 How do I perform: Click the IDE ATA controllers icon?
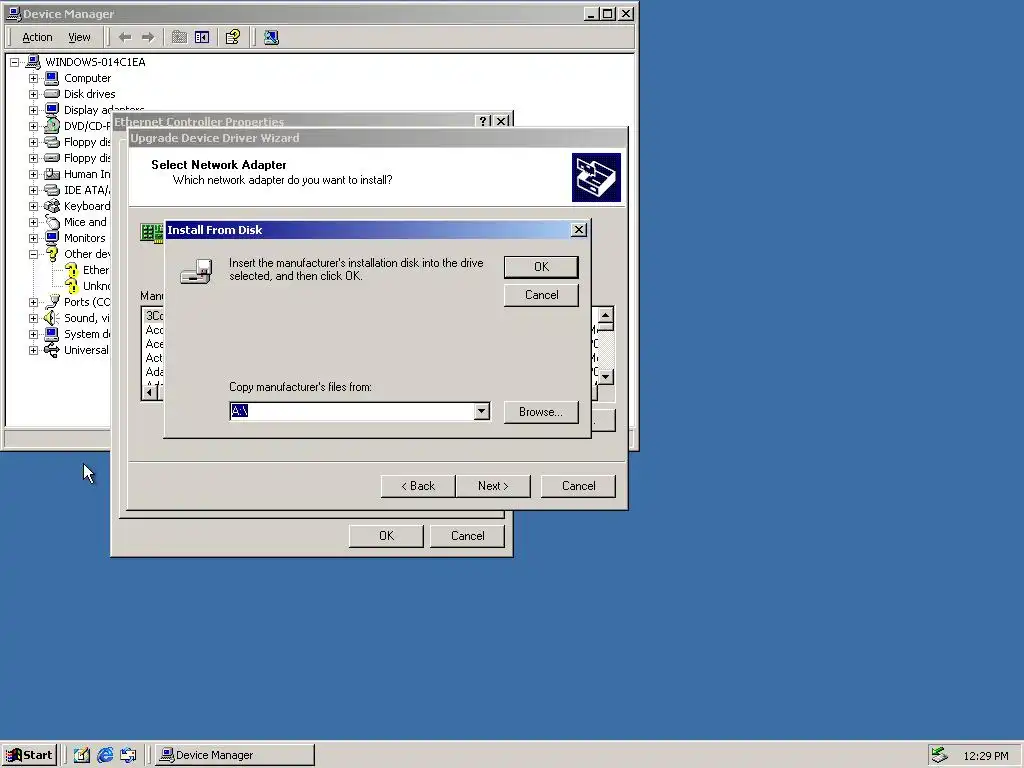click(52, 190)
